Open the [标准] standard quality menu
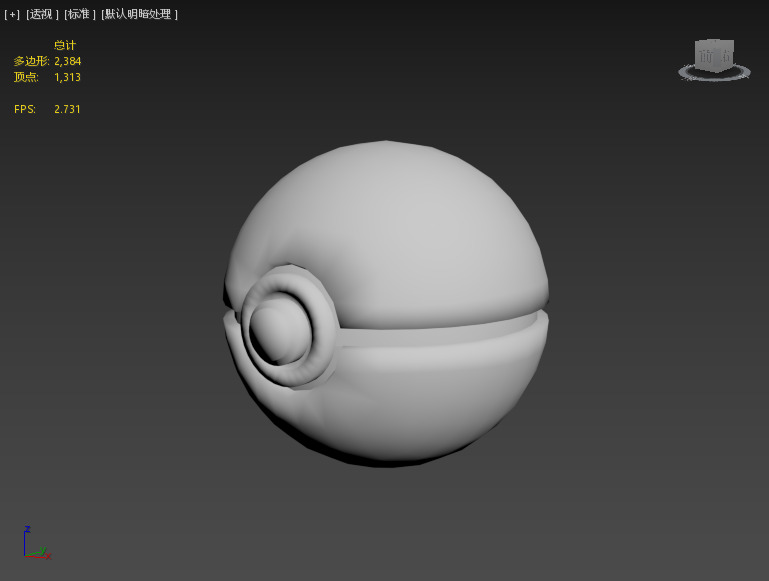 click(x=80, y=15)
